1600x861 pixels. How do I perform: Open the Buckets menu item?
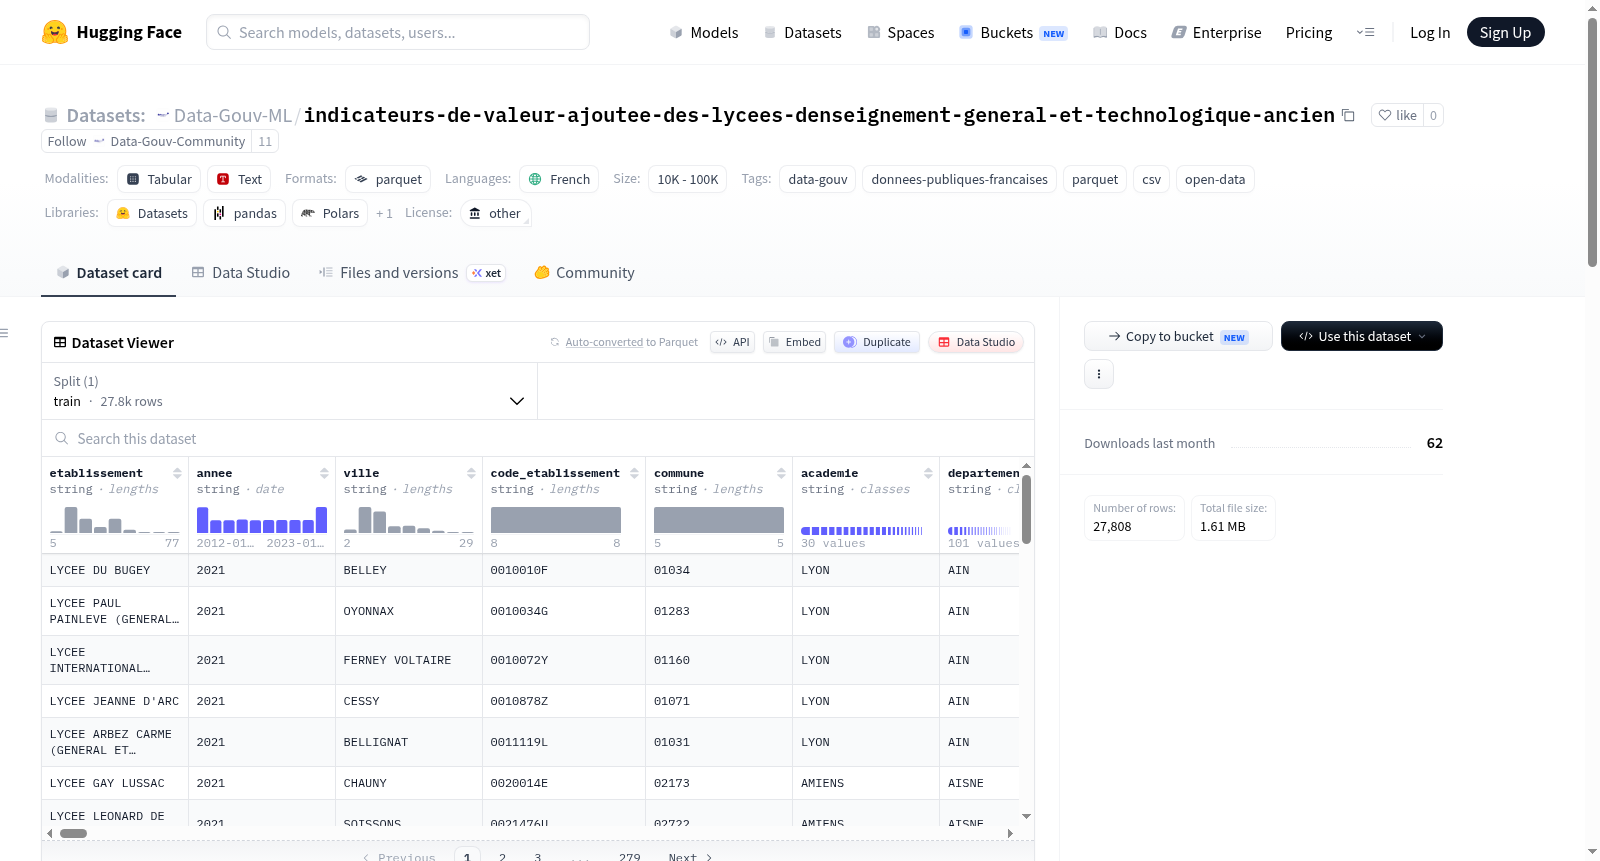tap(1013, 32)
